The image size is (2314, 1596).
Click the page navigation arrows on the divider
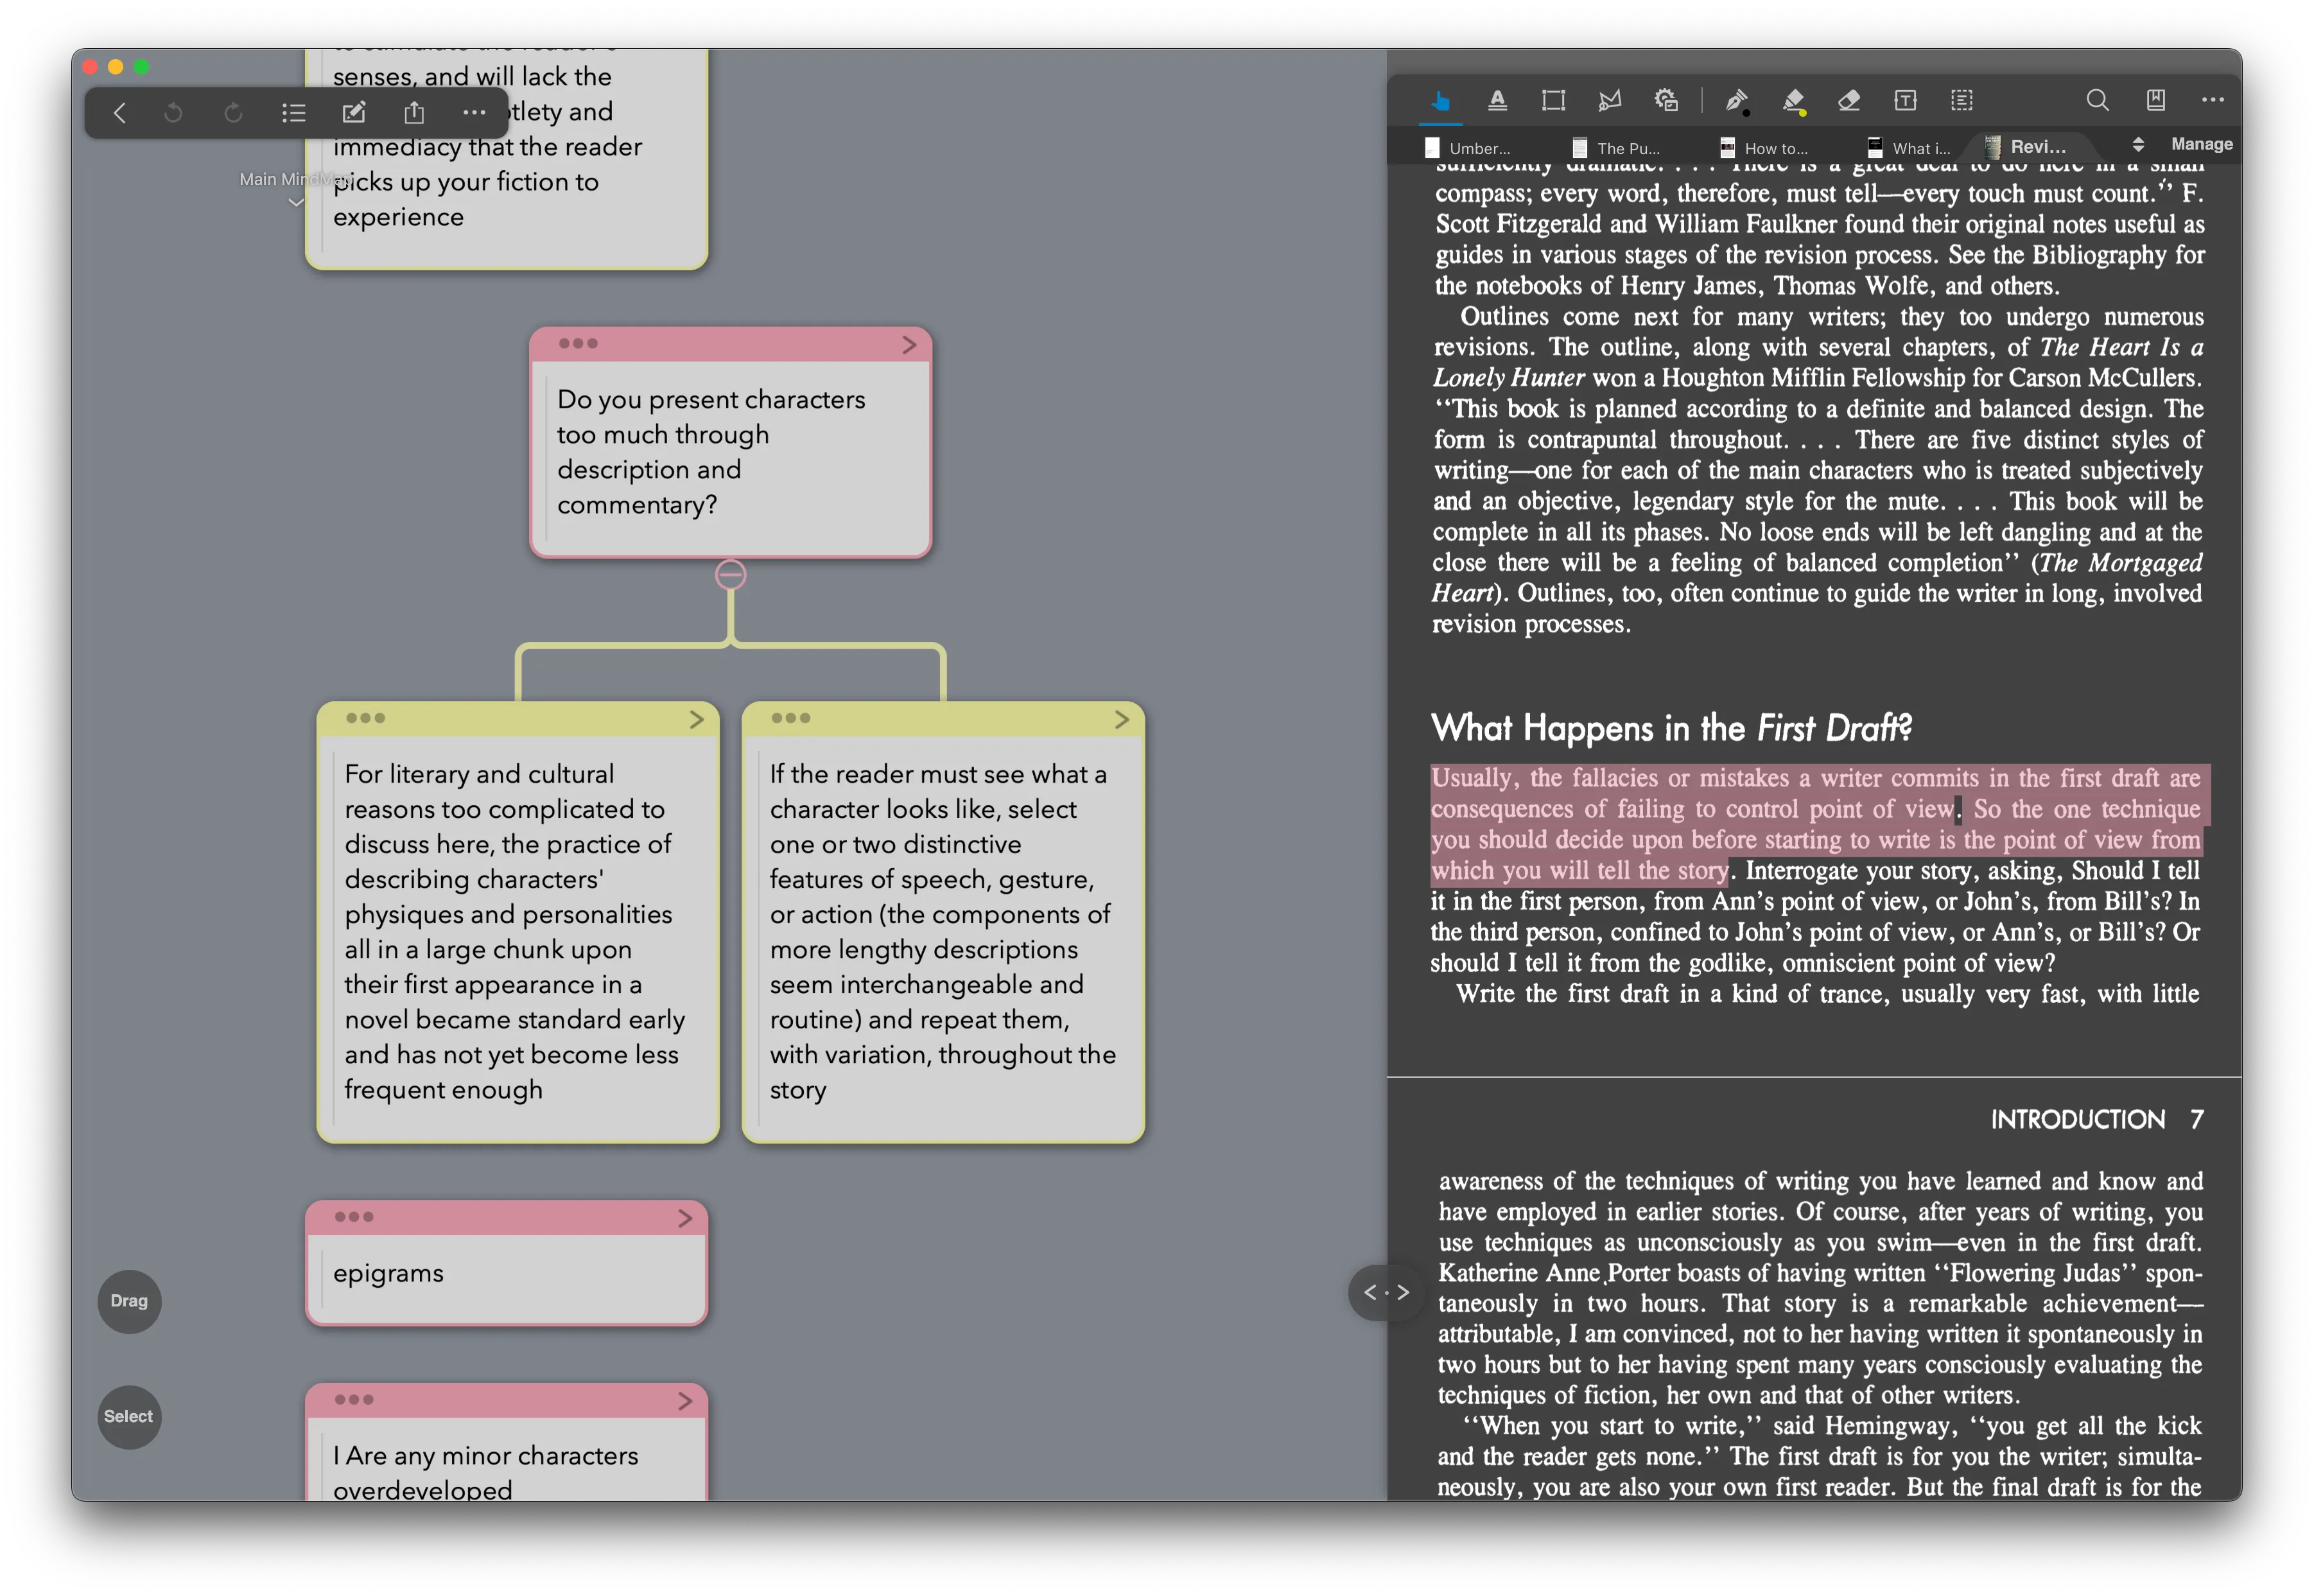click(x=1386, y=1292)
